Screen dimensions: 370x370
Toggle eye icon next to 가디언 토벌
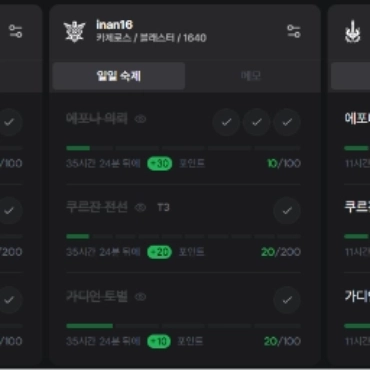[x=140, y=297]
